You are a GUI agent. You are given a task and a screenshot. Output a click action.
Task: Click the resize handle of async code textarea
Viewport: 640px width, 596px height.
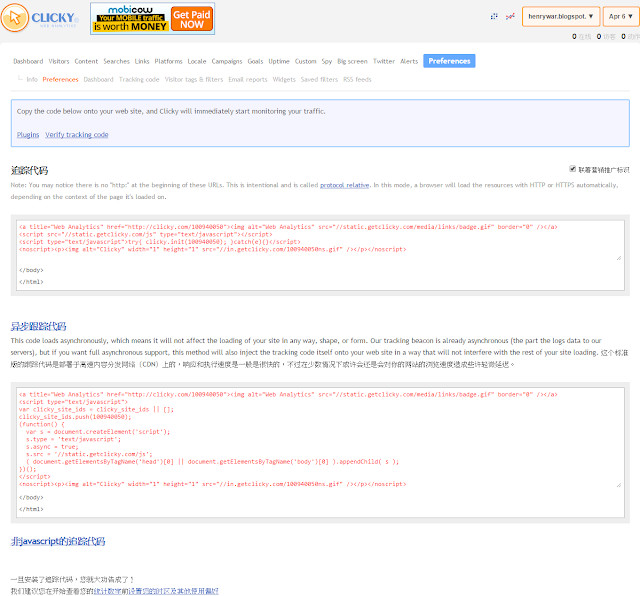coord(619,485)
